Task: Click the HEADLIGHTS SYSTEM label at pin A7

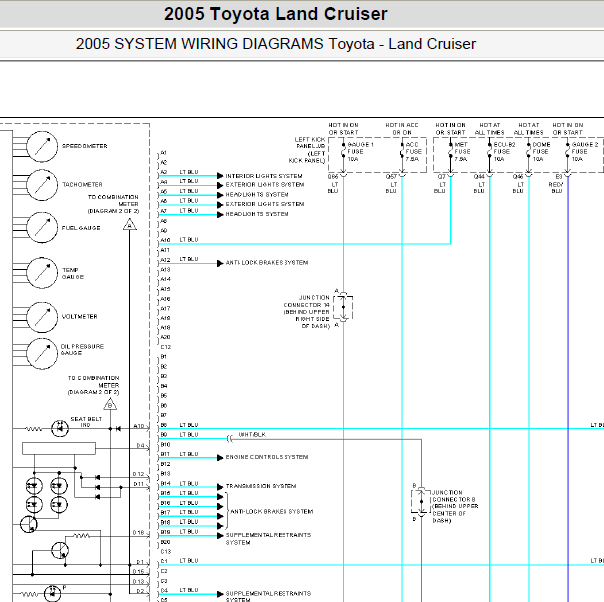Action: (x=257, y=214)
